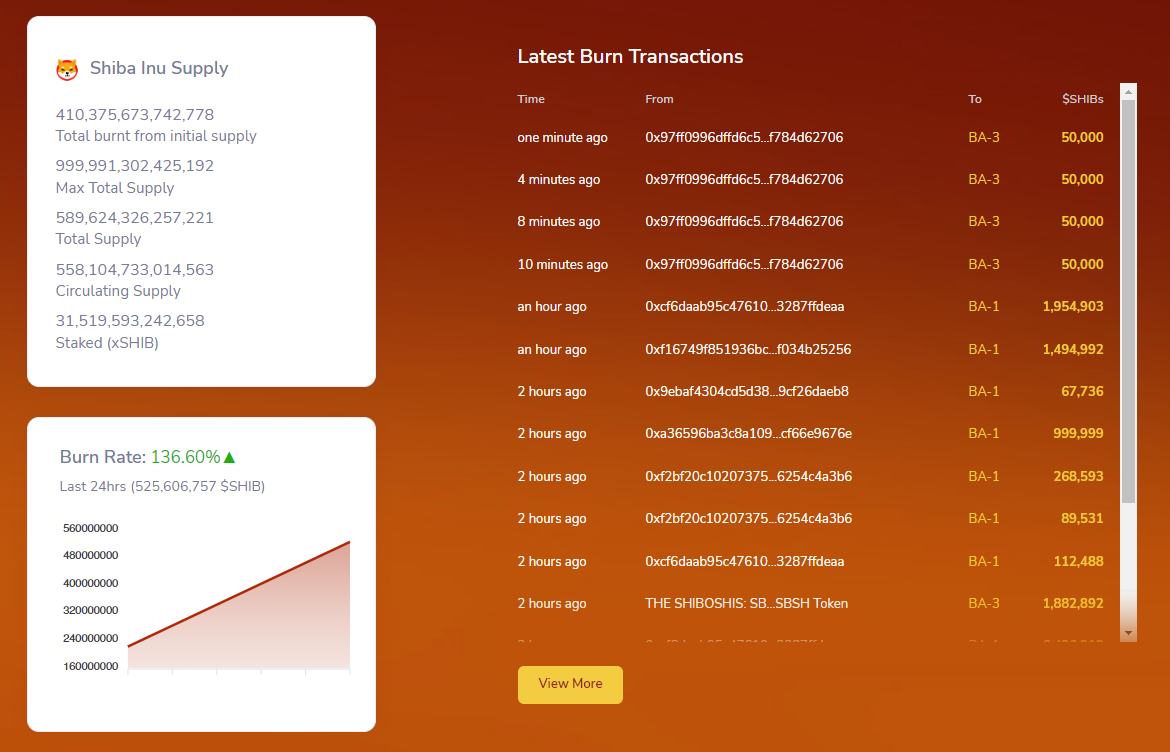Click the 400000000 chart axis label
The image size is (1170, 752).
91,583
